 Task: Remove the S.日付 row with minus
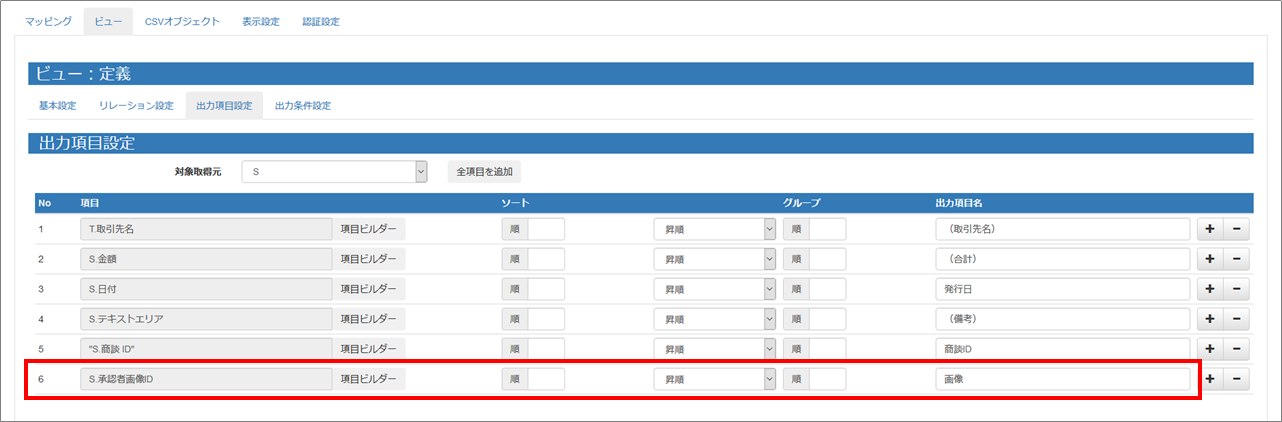click(1236, 289)
